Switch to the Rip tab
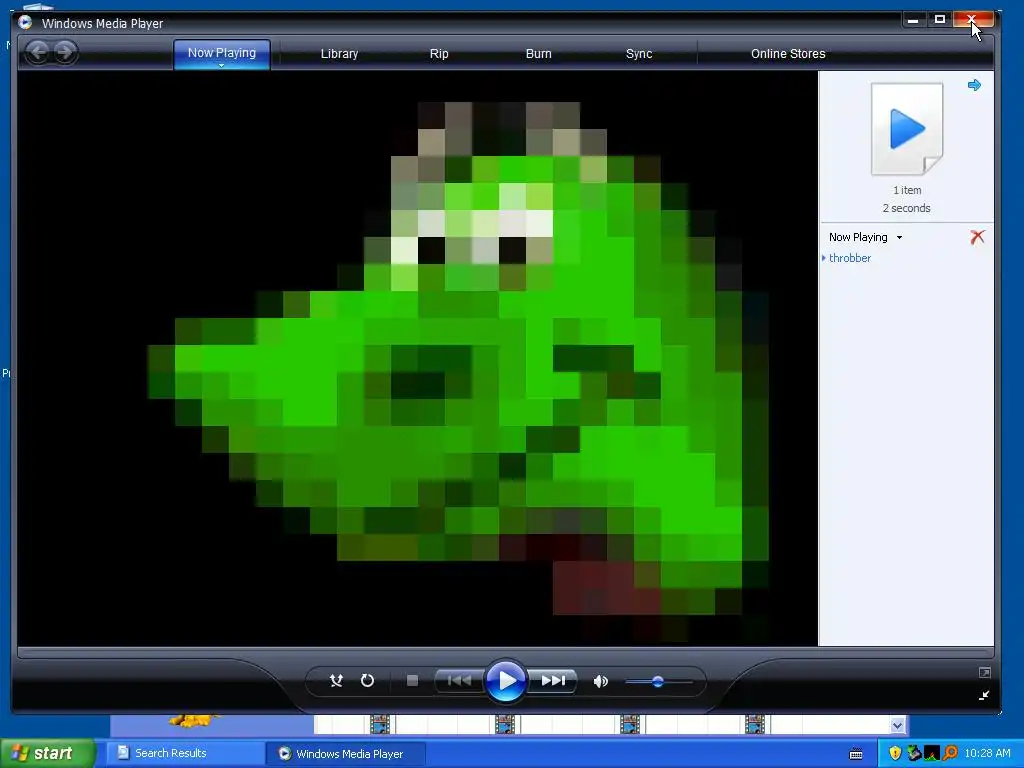The width and height of the screenshot is (1024, 768). pos(439,54)
